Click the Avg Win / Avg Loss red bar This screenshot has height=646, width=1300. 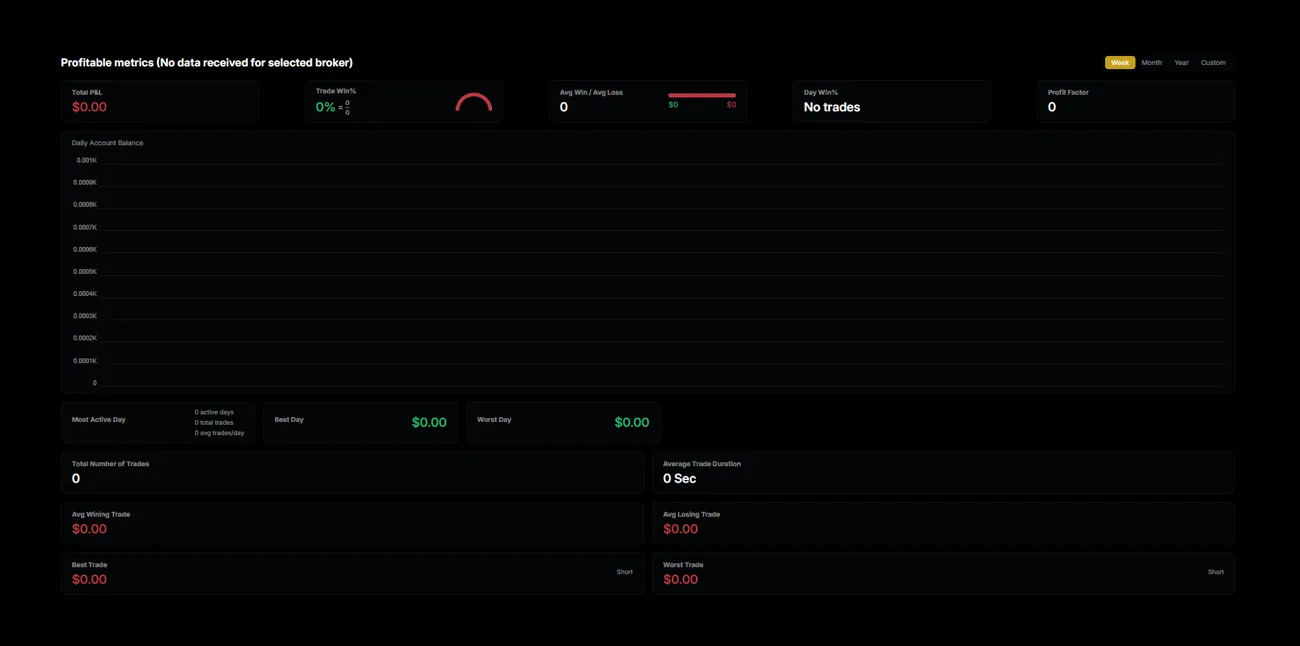702,95
